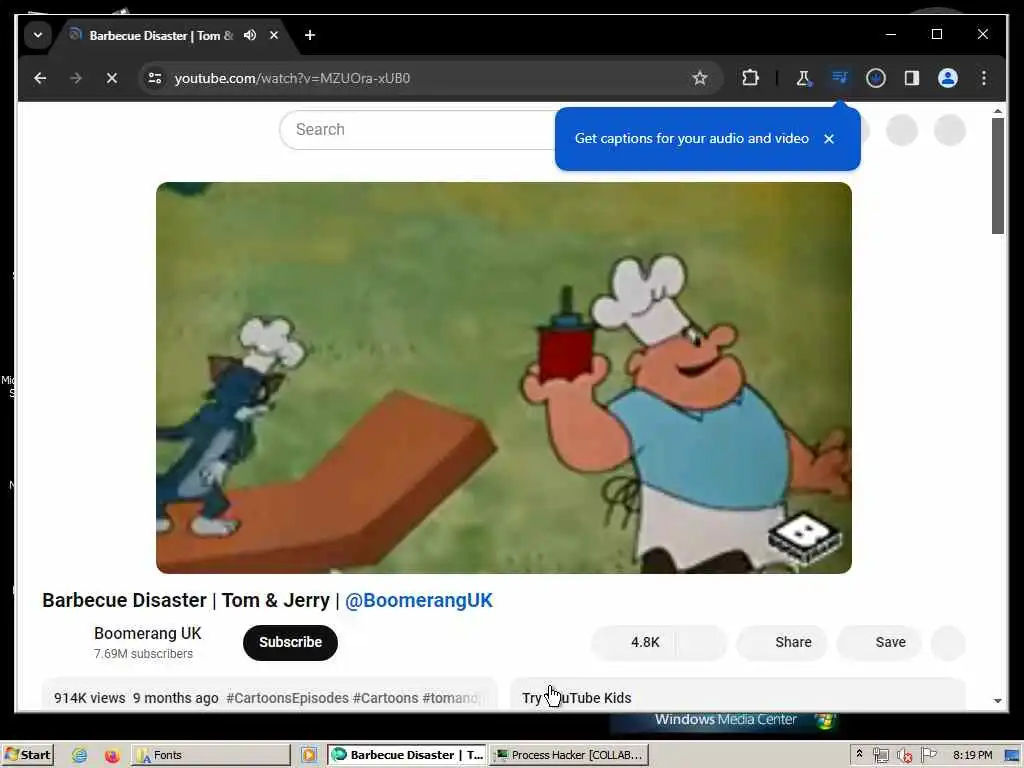Open the downloads circle icon
1024x768 pixels.
pyautogui.click(x=876, y=78)
